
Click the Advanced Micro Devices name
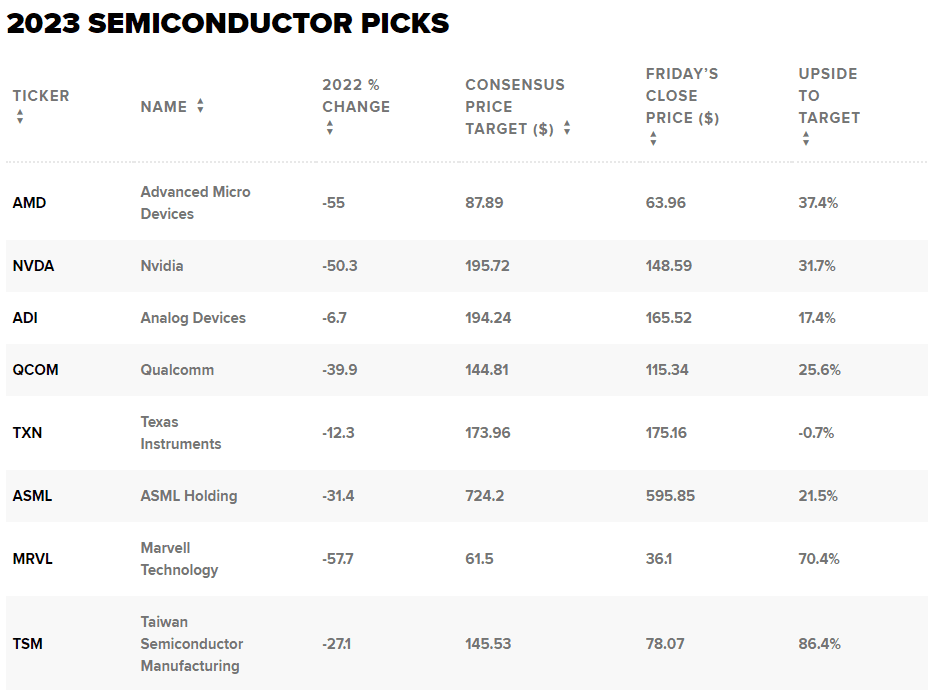[x=195, y=203]
